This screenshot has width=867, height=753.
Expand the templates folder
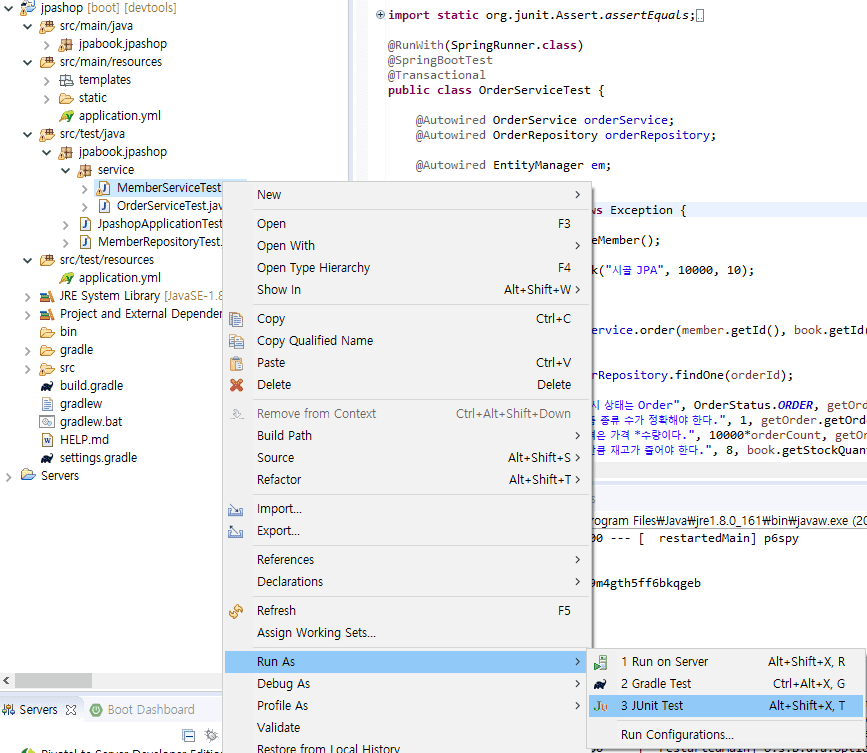(x=47, y=81)
